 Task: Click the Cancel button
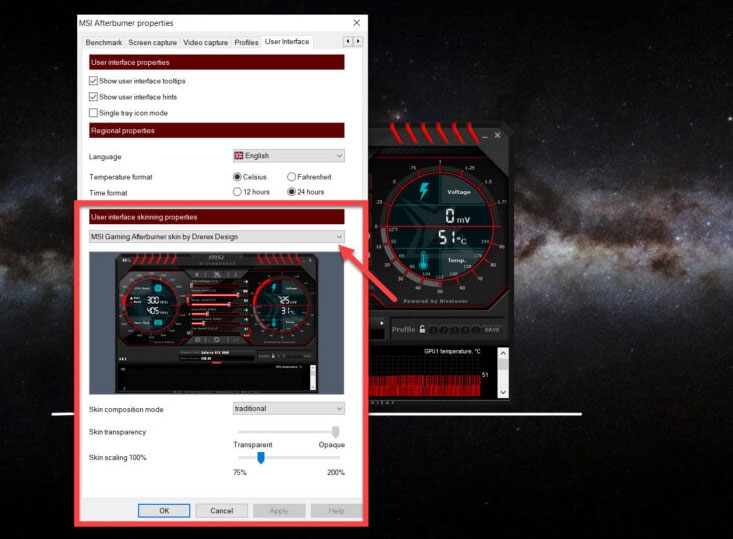[x=222, y=510]
